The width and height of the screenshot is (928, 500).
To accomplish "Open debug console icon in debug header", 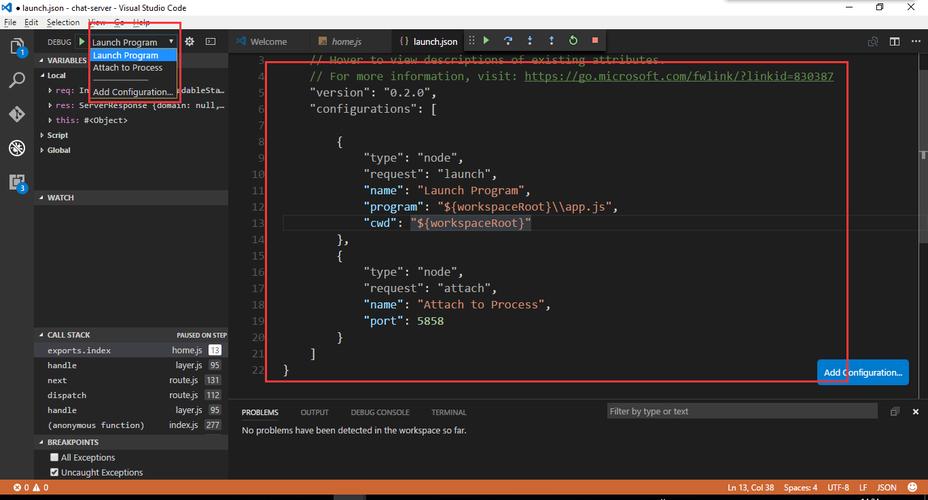I will coord(211,41).
